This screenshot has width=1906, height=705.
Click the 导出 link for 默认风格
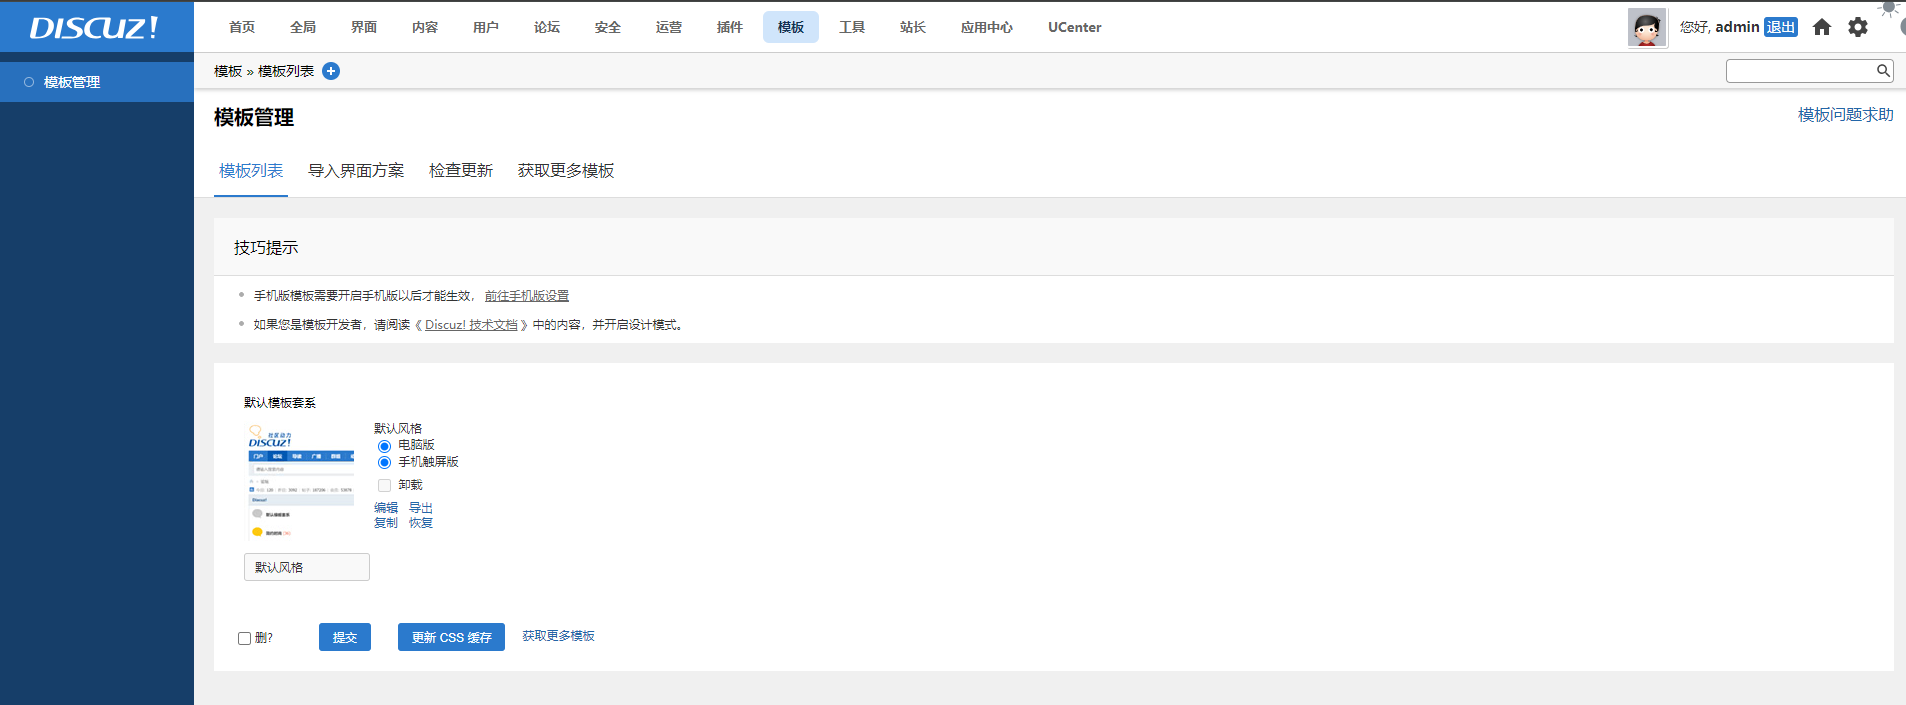[421, 508]
